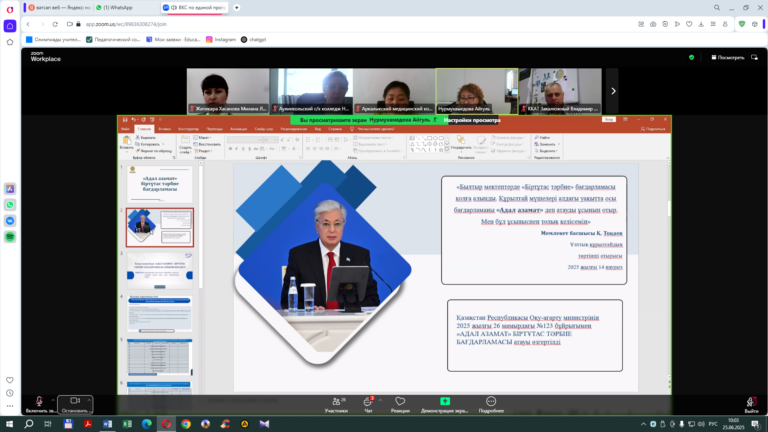This screenshot has height=432, width=768.
Task: Open Windows taskbar search
Action: click(x=28, y=424)
